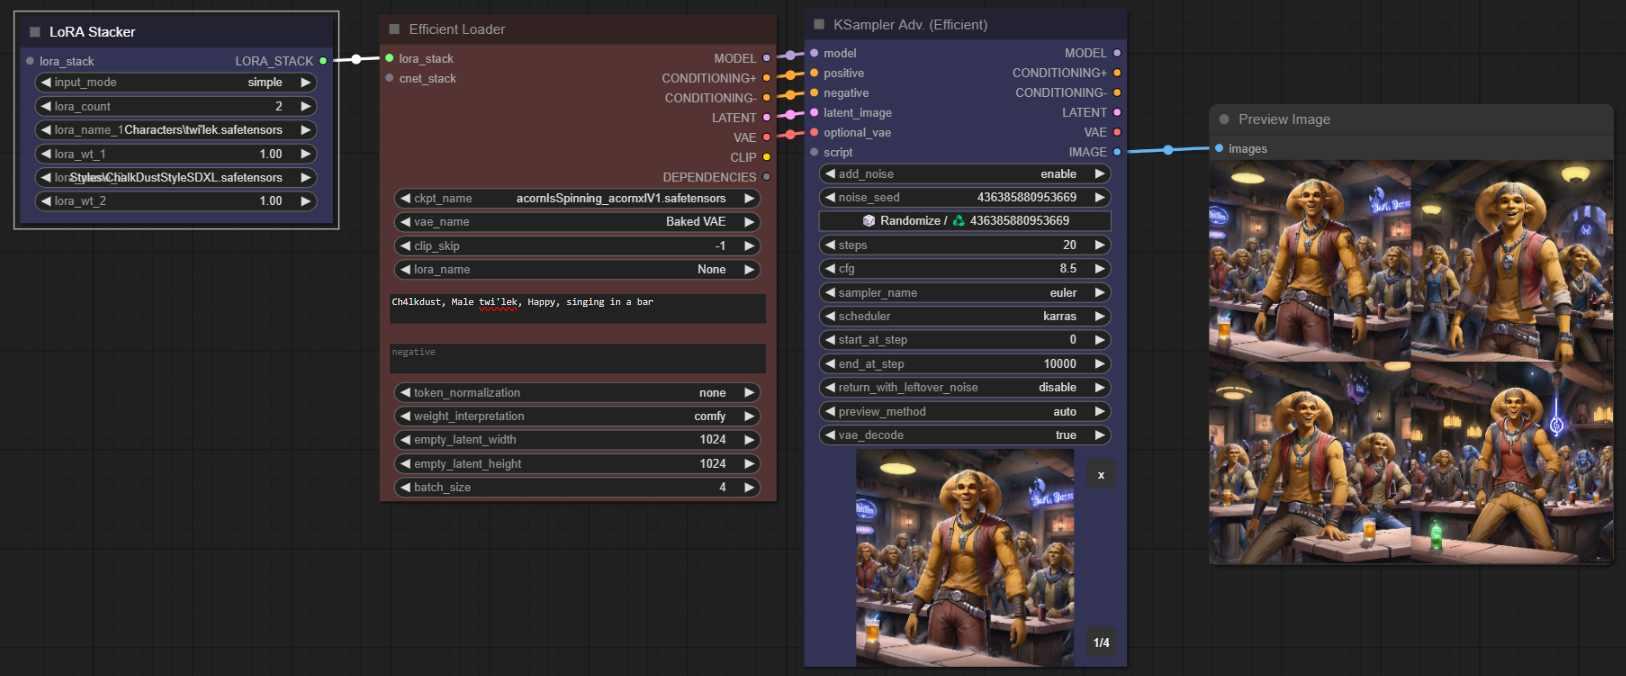Click the lora_stack input connector on Efficient Loader

[x=389, y=58]
